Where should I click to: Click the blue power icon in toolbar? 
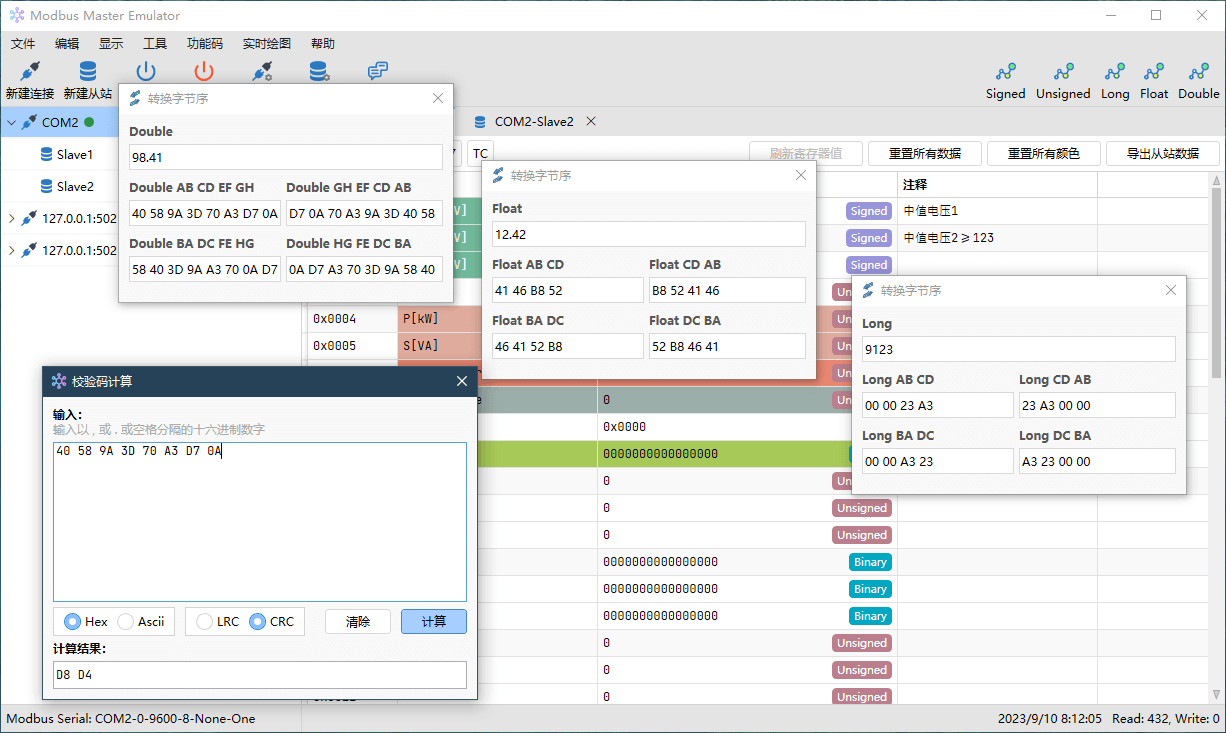click(x=146, y=71)
